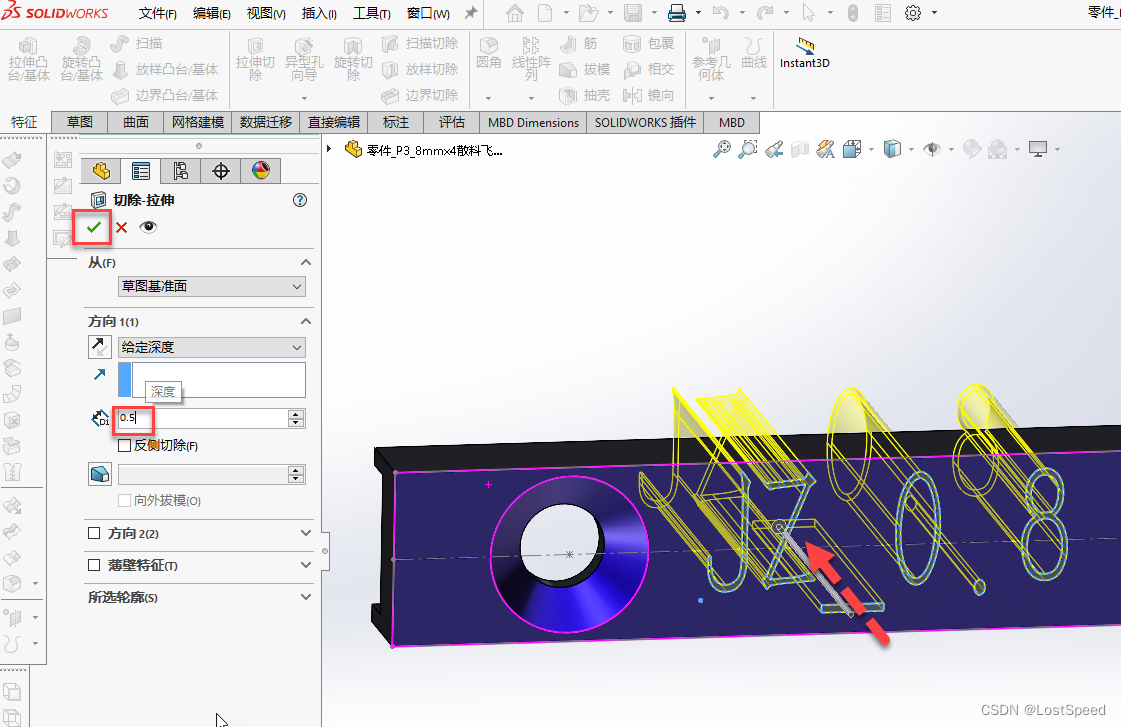Expand the 薄壁特征 section chevron

(x=306, y=565)
